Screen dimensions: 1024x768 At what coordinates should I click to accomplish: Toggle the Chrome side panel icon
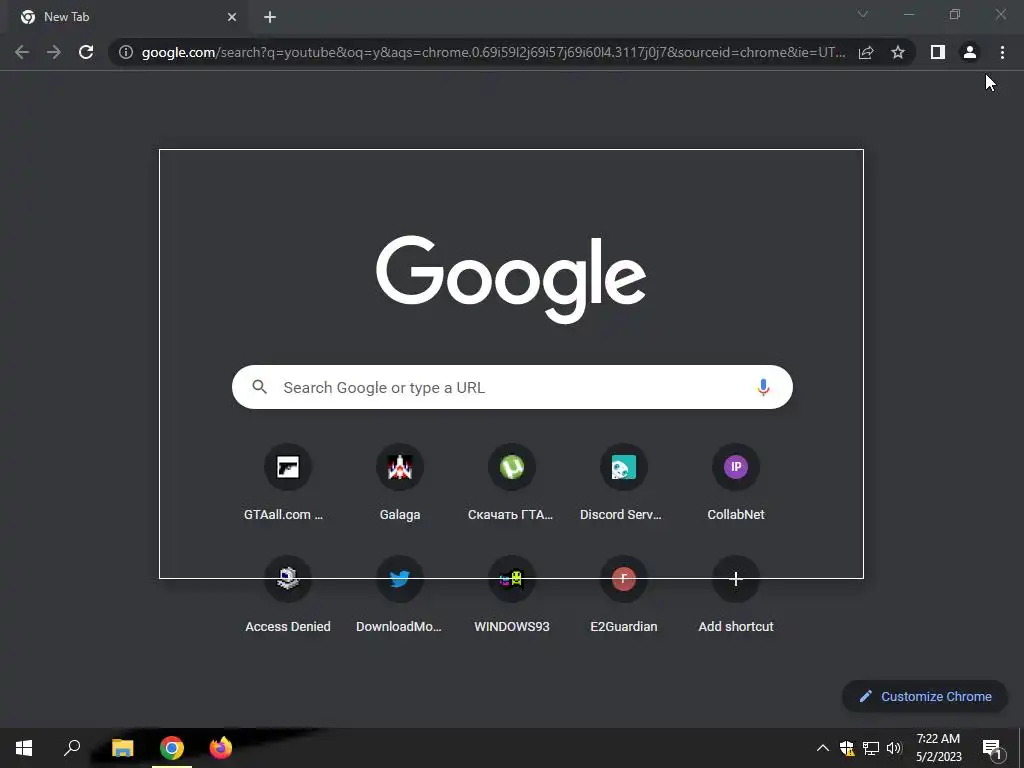click(938, 52)
